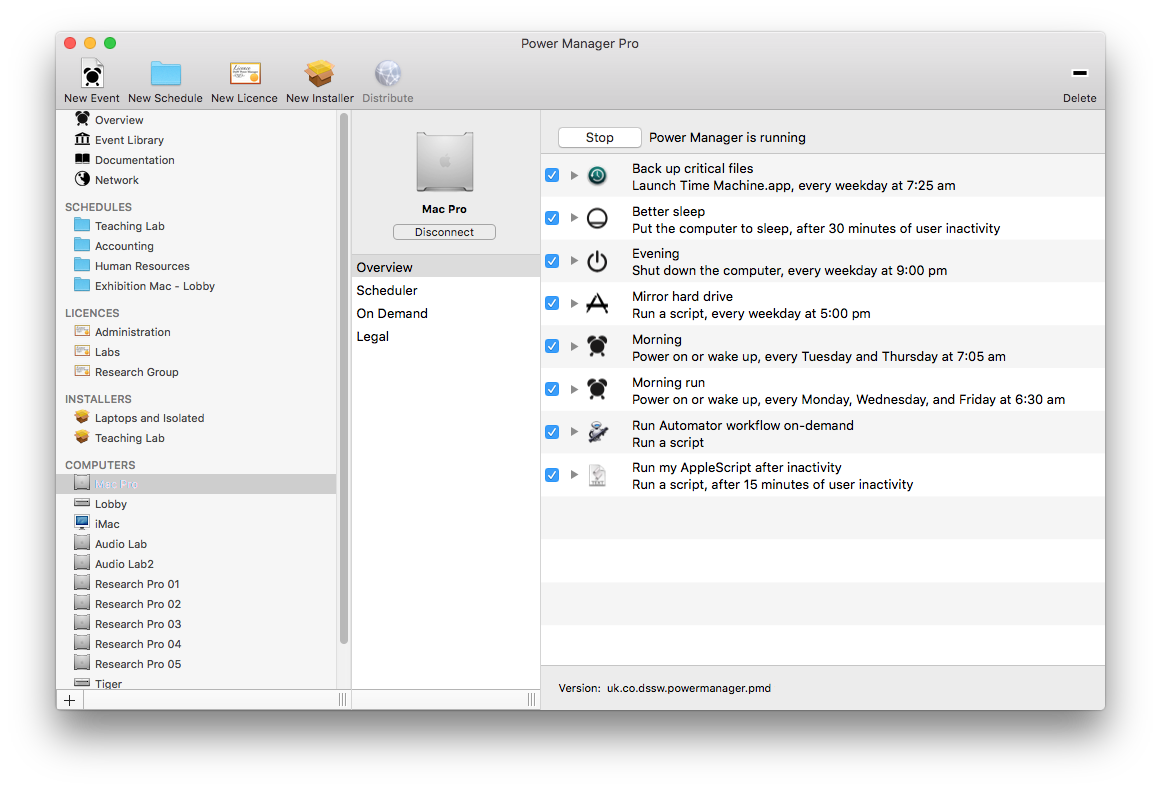Screen dimensions: 1161x790
Task: Click the AppleScript document icon for inactivity event
Action: pos(598,475)
